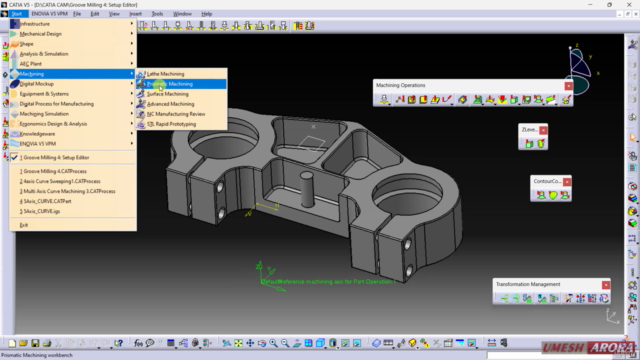Open the Formula f(x) tool
The image size is (640, 360).
pyautogui.click(x=138, y=343)
